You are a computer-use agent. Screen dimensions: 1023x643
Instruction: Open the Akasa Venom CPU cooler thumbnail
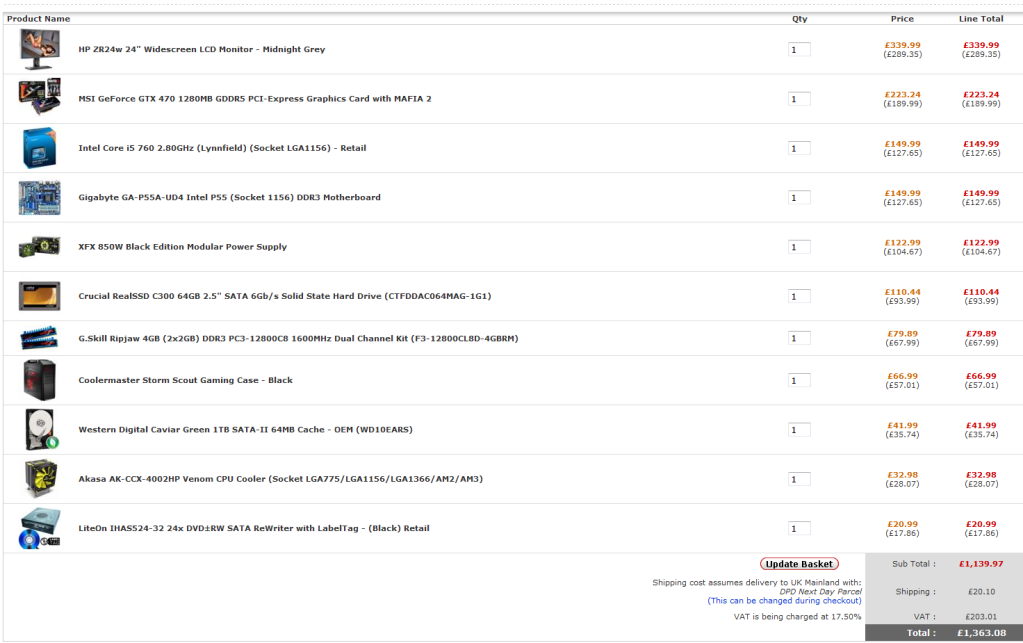point(40,479)
